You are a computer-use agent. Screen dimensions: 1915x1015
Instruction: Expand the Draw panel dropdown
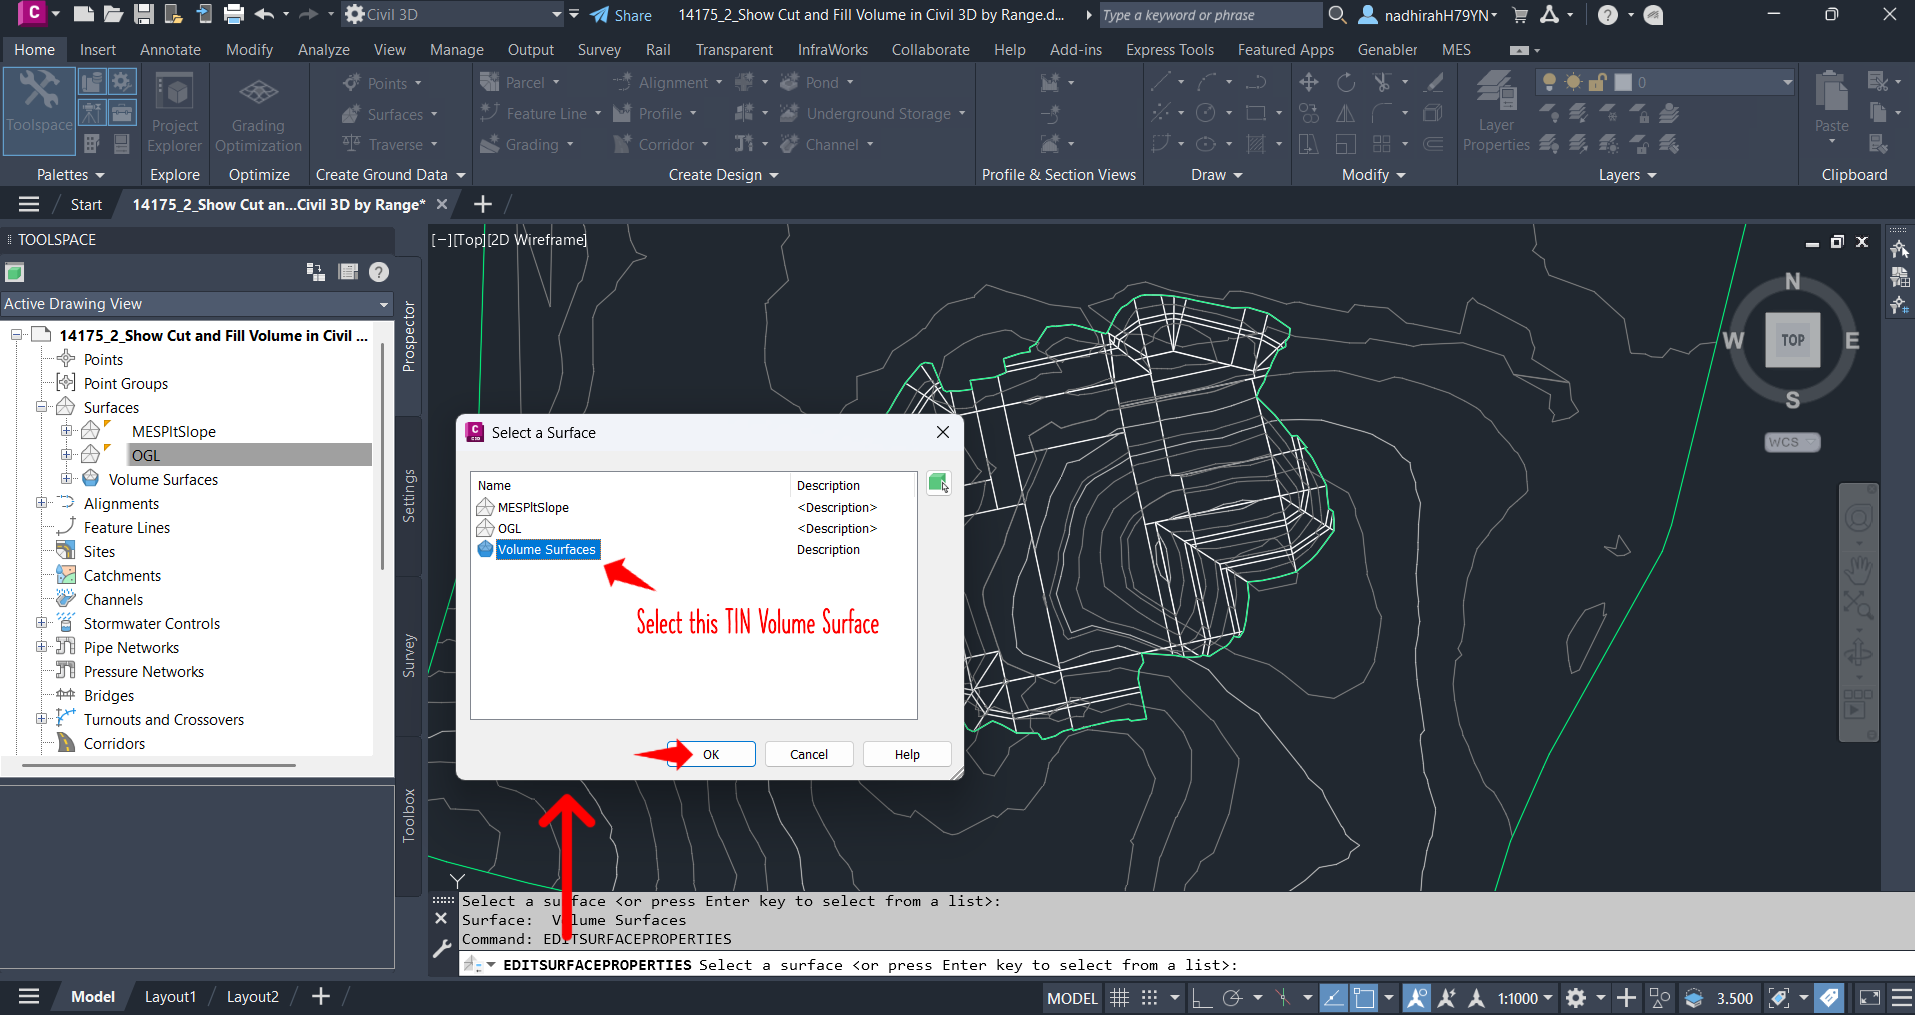click(x=1238, y=174)
